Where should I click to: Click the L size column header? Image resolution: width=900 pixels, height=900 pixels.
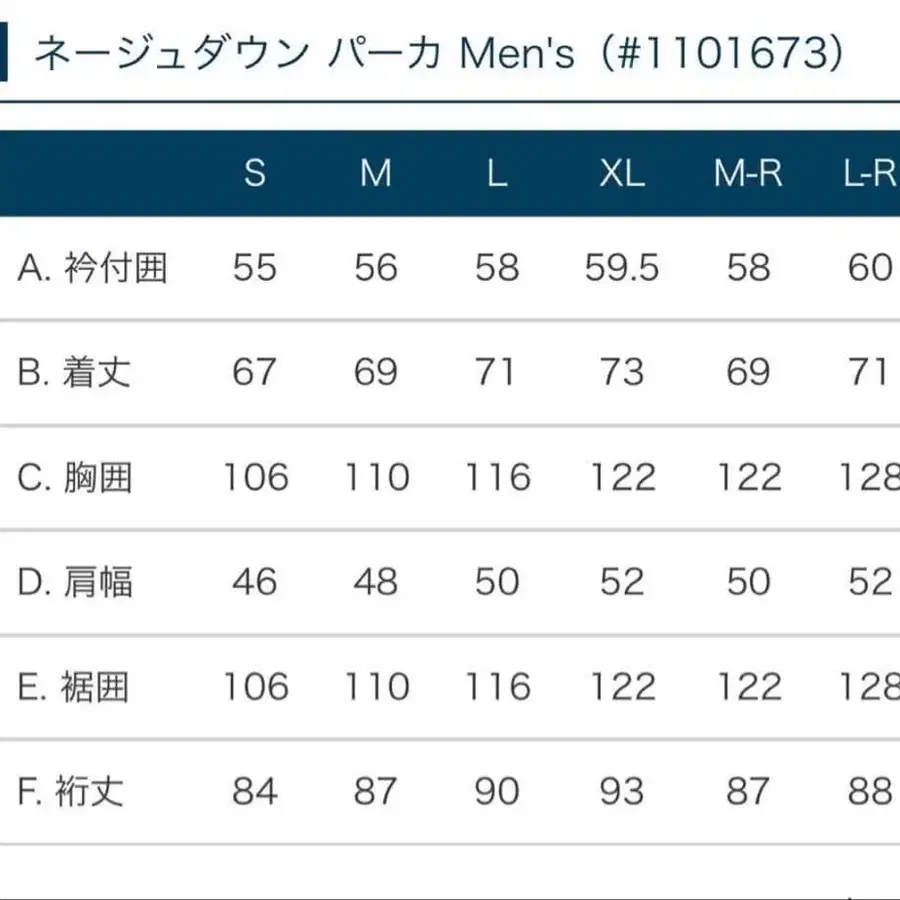tap(497, 174)
